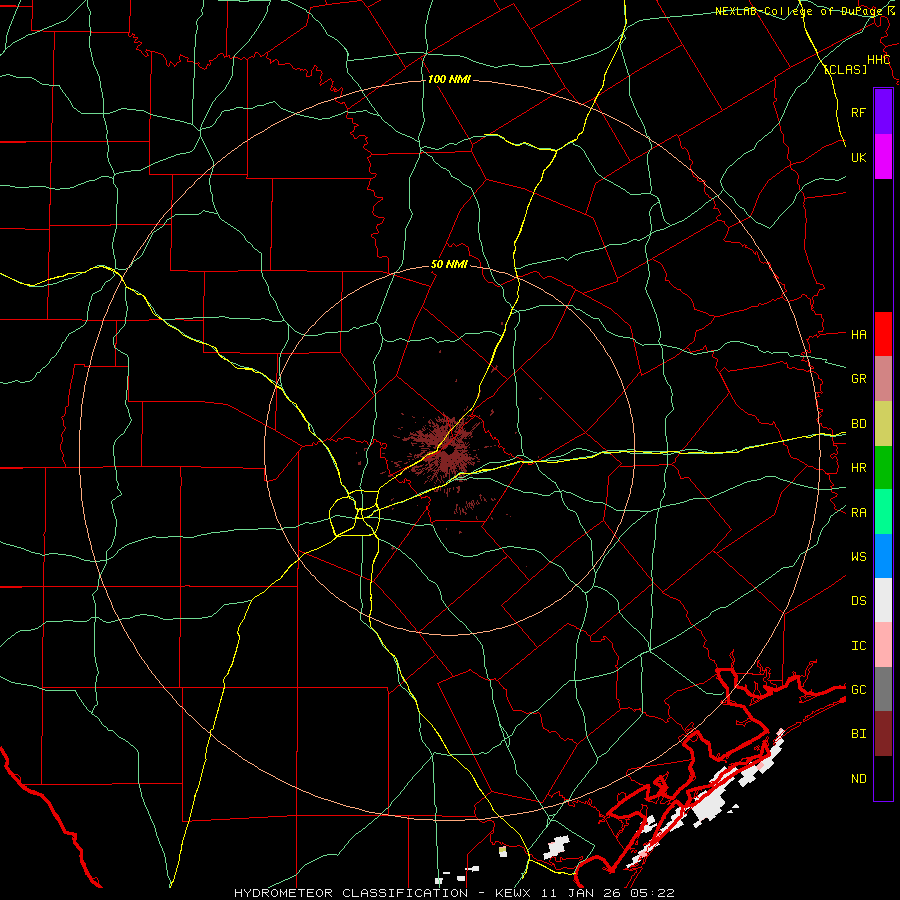Click the radar site at the center of the brown echoes
Screen dimensions: 900x900
448,449
